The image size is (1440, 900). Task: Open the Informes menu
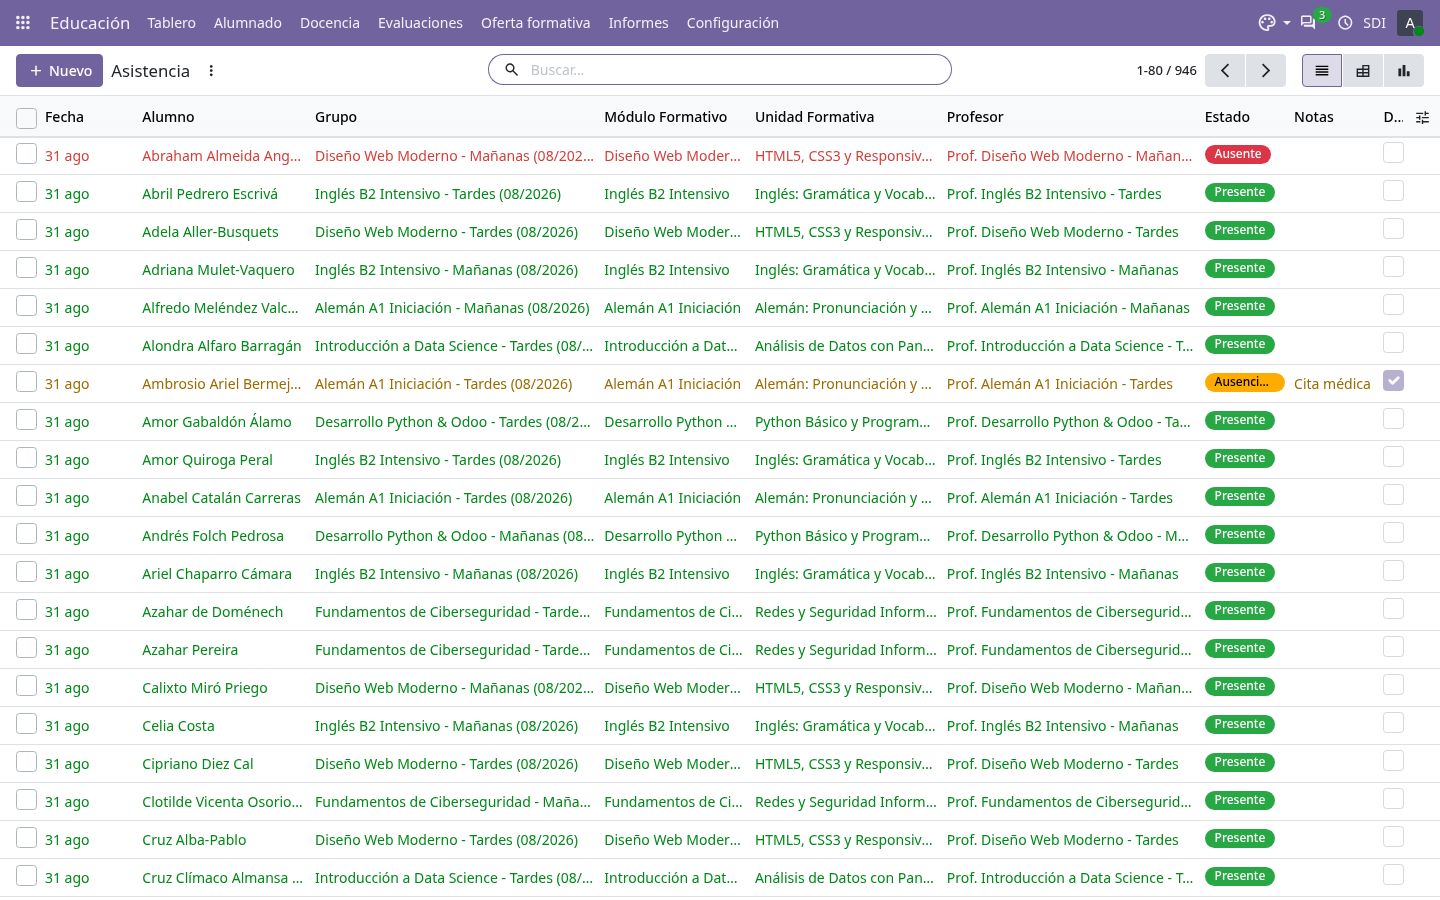pos(639,23)
